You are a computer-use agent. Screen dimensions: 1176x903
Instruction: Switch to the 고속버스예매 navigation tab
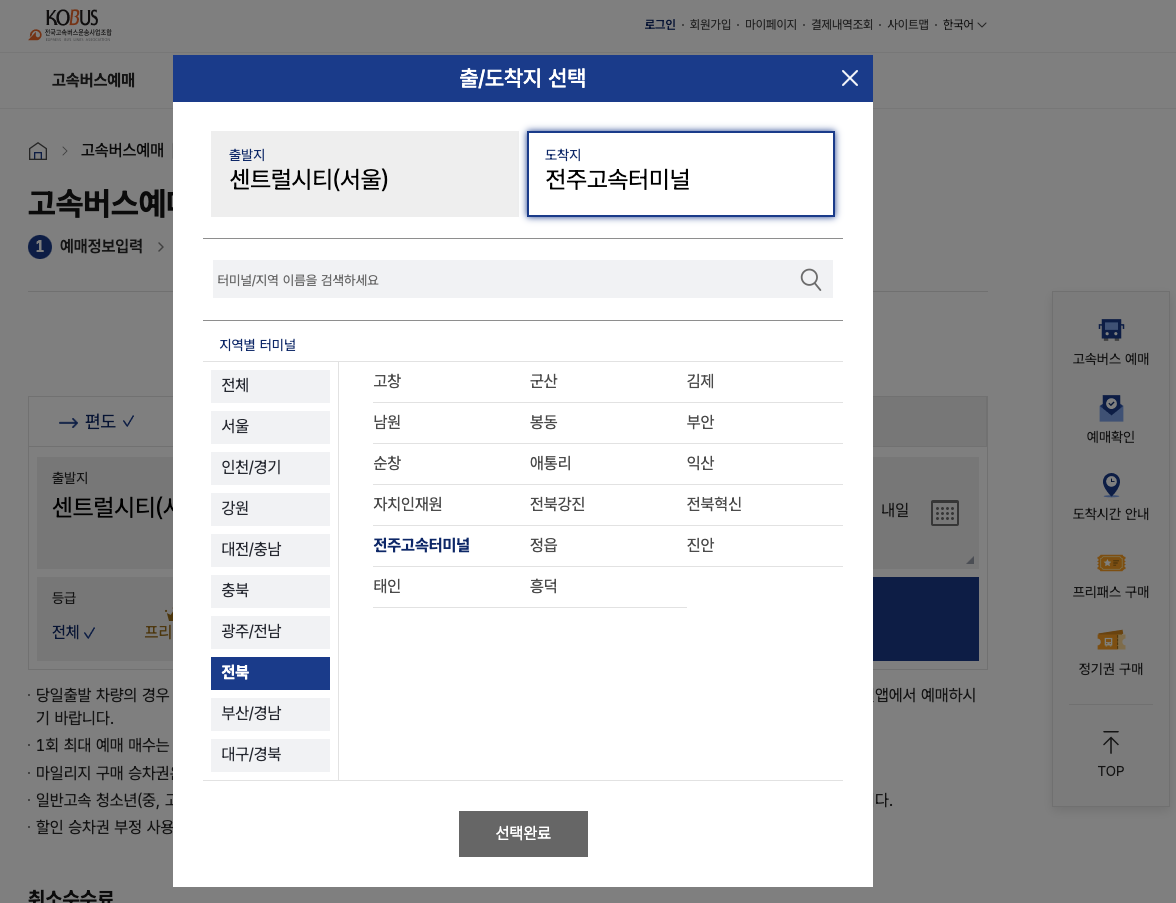pos(92,80)
